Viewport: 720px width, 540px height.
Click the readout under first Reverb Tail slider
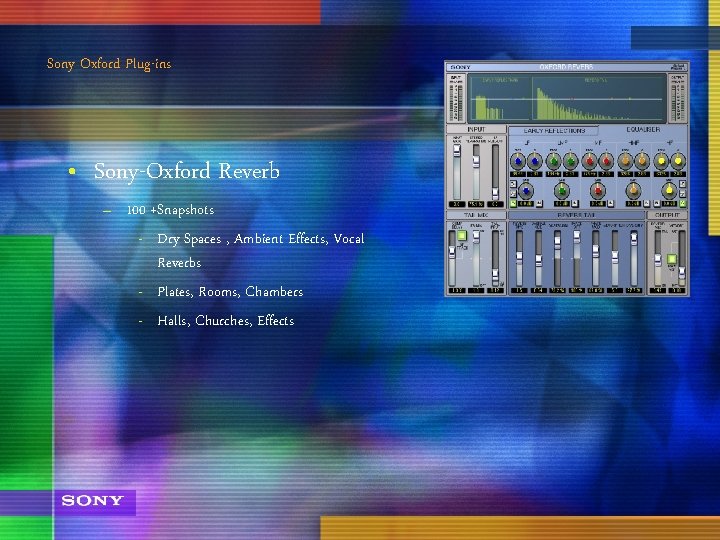click(519, 291)
